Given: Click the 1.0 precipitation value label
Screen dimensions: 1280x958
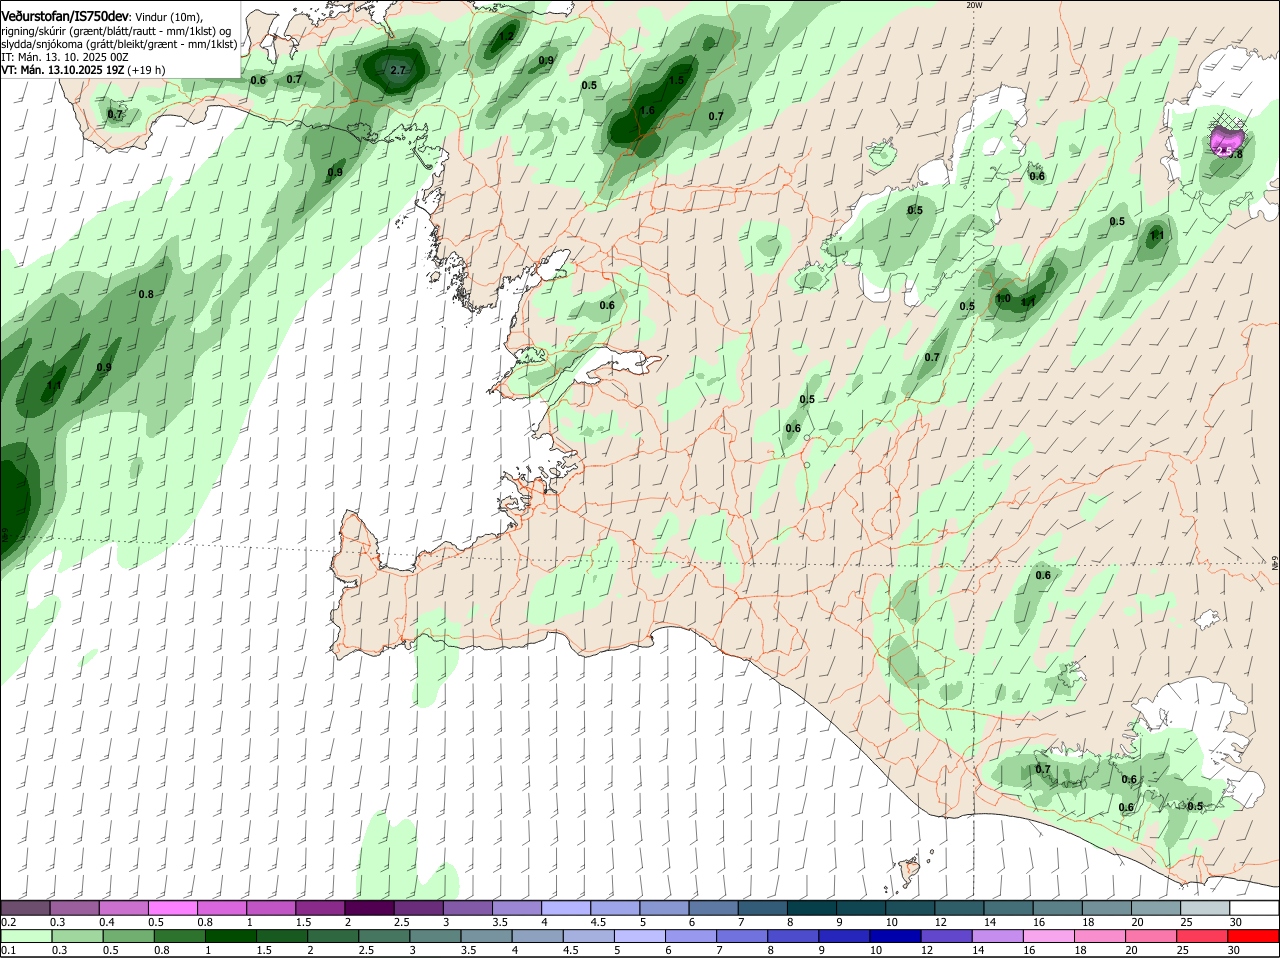Looking at the screenshot, I should coord(1003,298).
